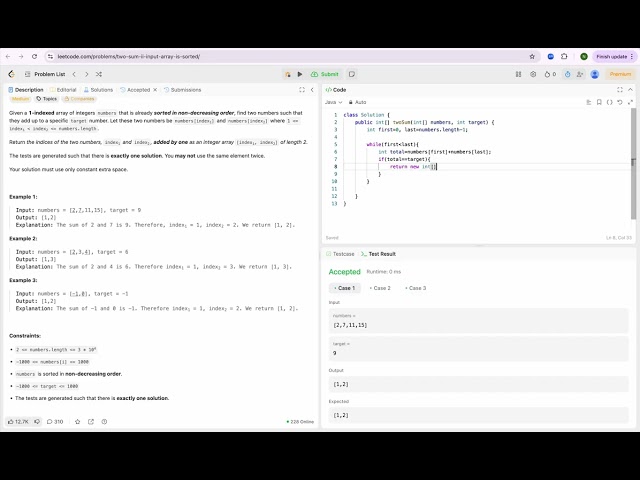The image size is (640, 480).
Task: Switch to the Editorial tab
Action: [x=65, y=89]
